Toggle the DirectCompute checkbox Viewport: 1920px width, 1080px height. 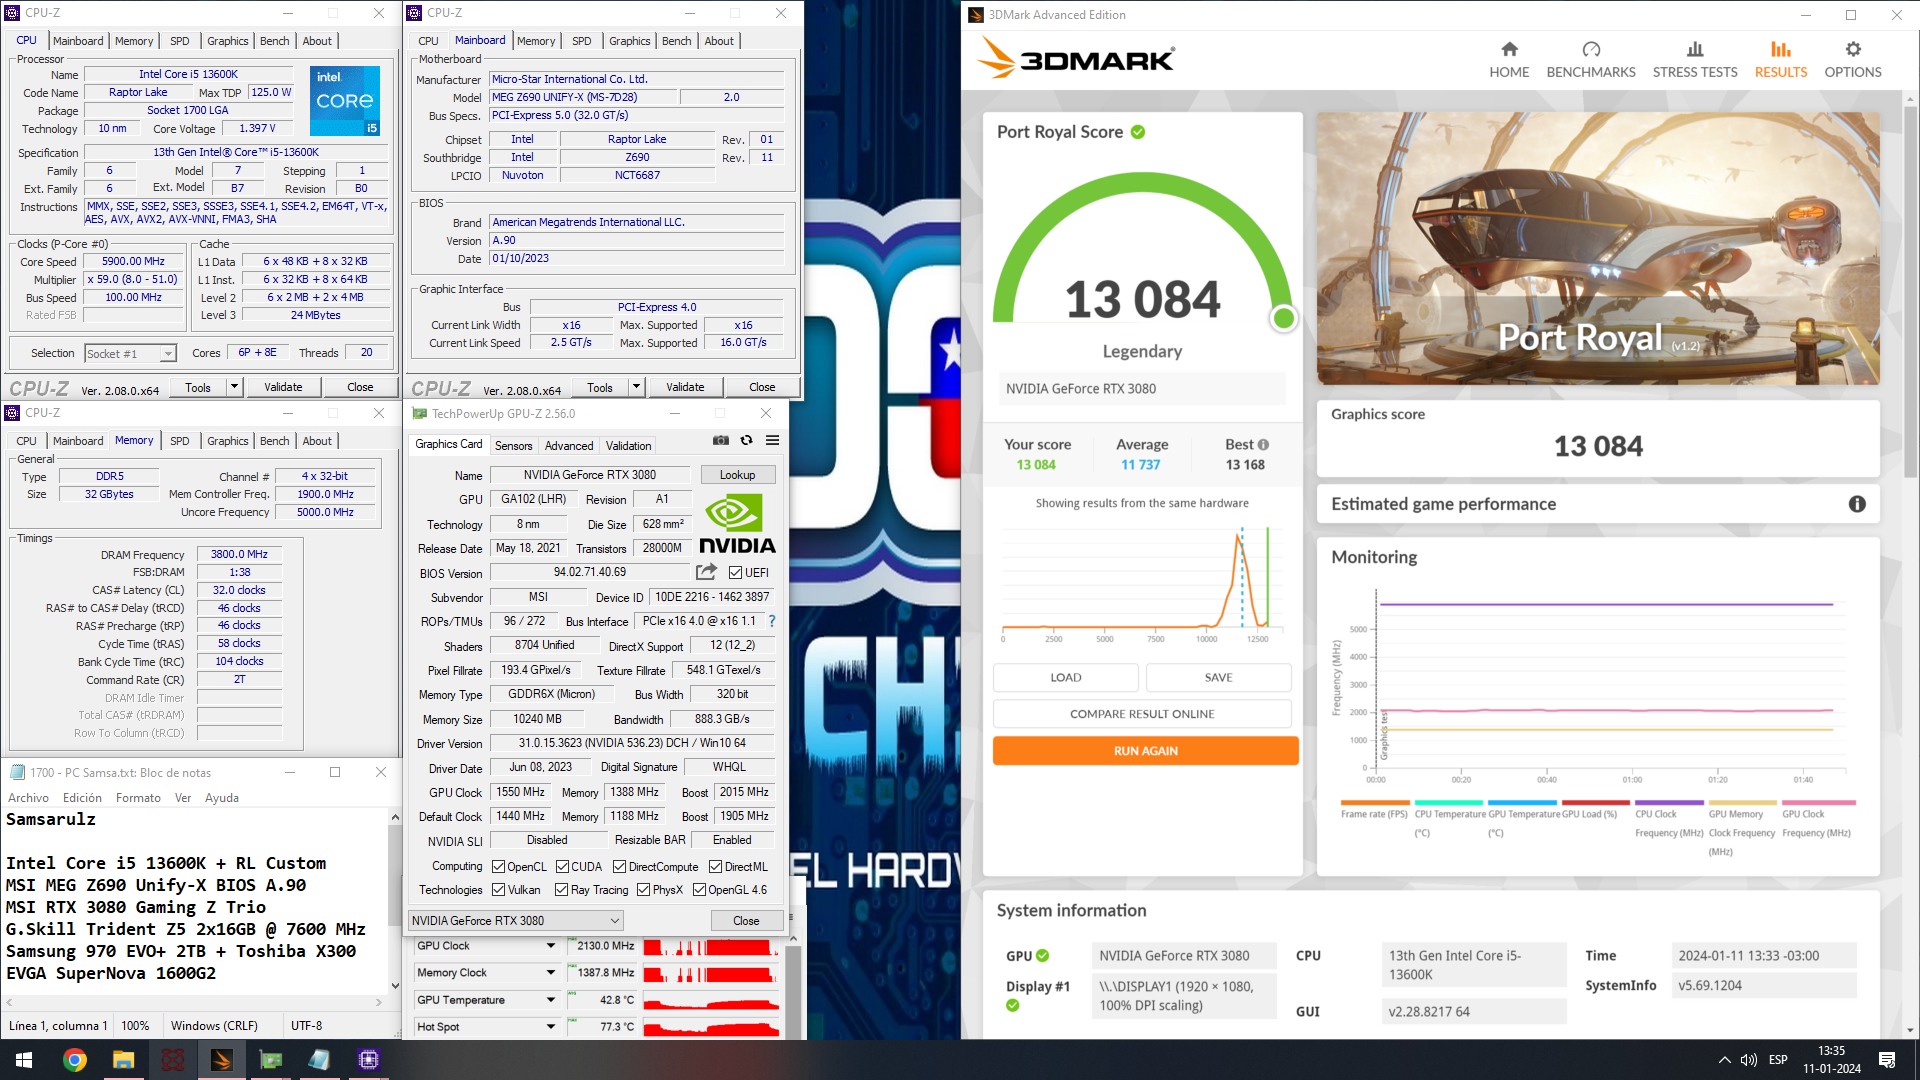[x=619, y=867]
